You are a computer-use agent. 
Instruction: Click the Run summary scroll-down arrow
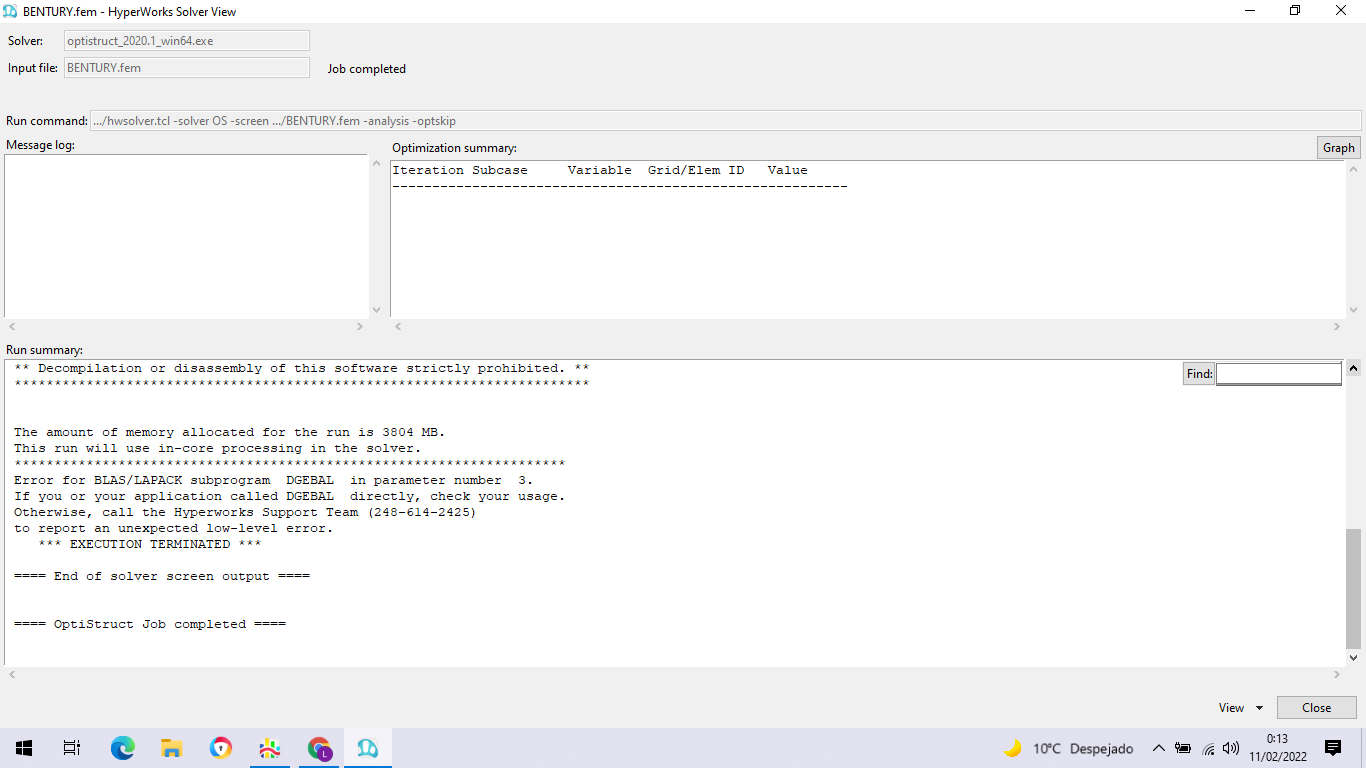click(1354, 658)
